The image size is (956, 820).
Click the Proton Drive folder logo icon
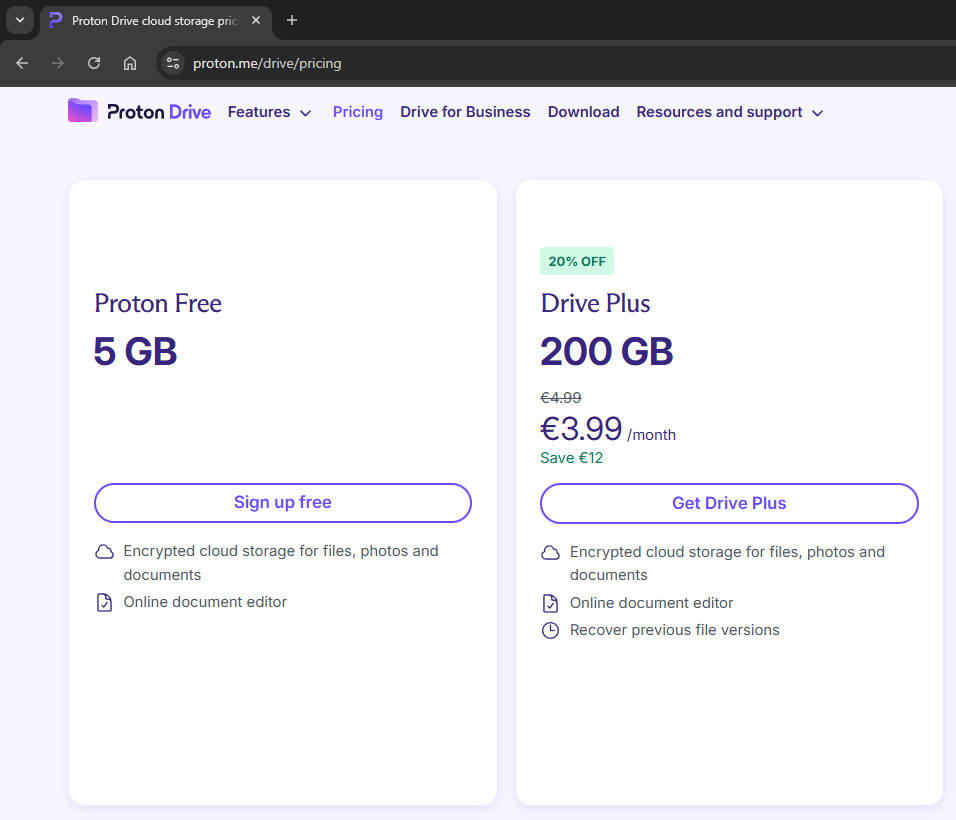coord(83,111)
